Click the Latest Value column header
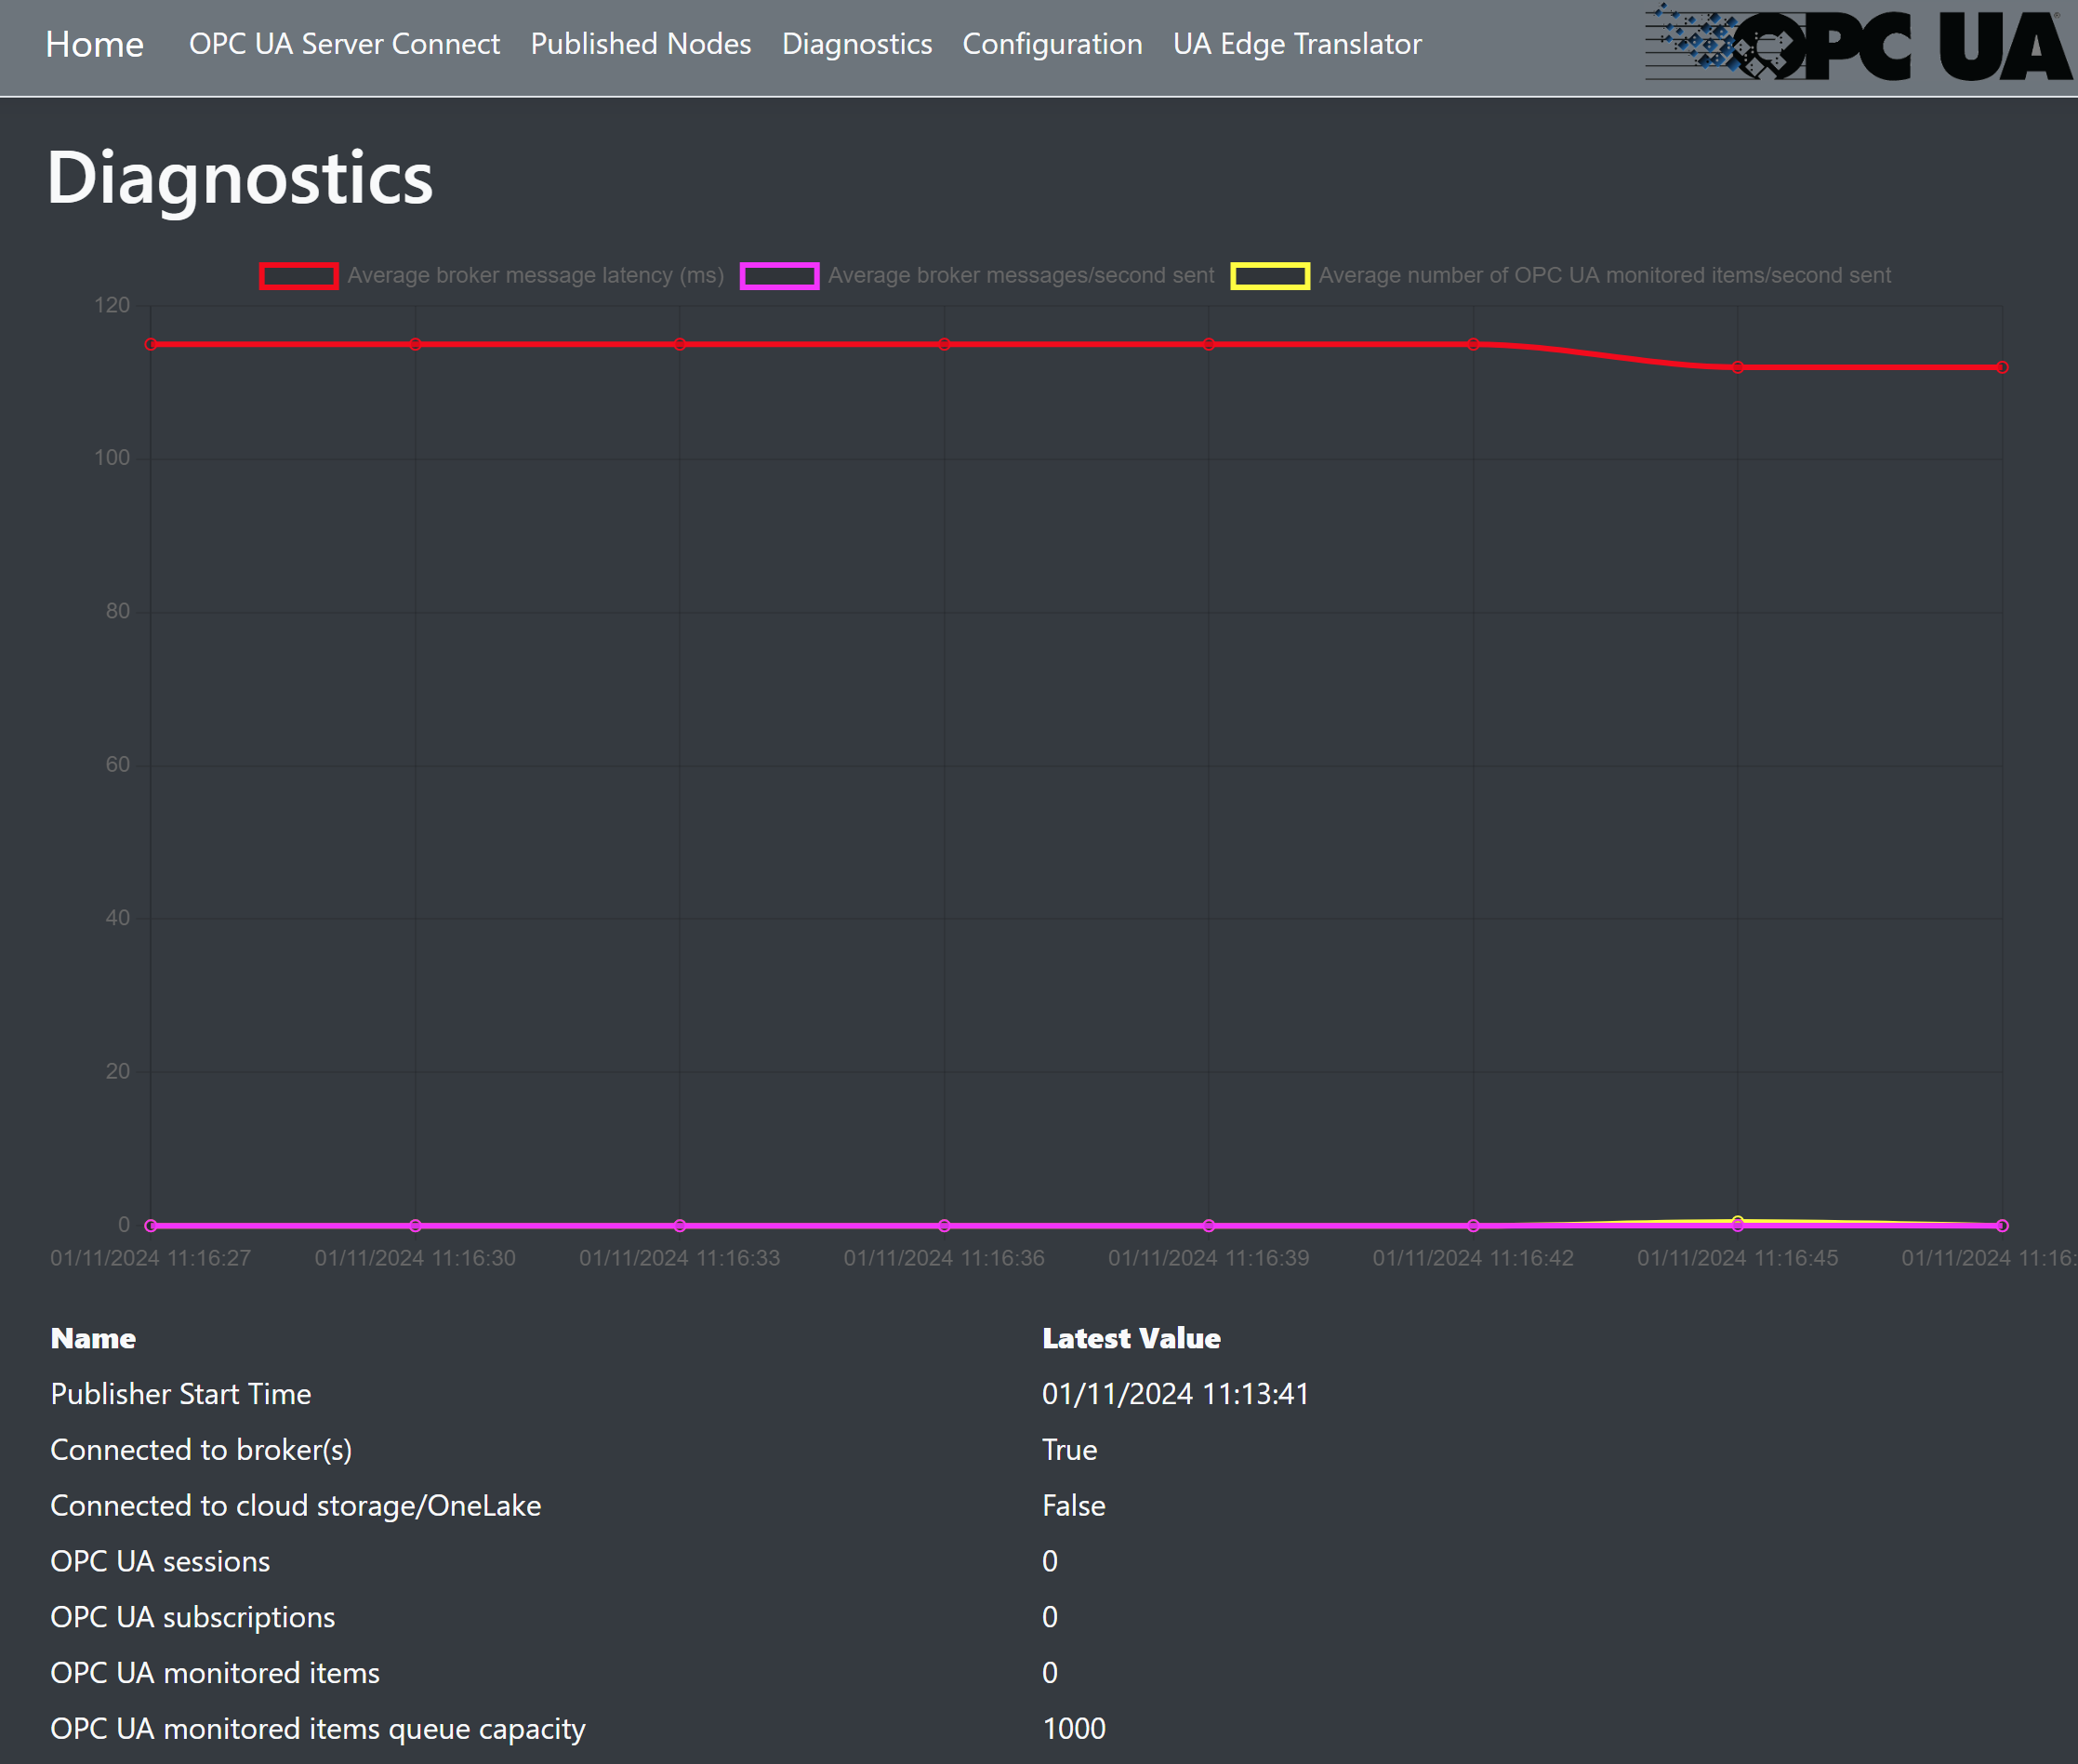Screen dimensions: 2078x1764 [1130, 1338]
